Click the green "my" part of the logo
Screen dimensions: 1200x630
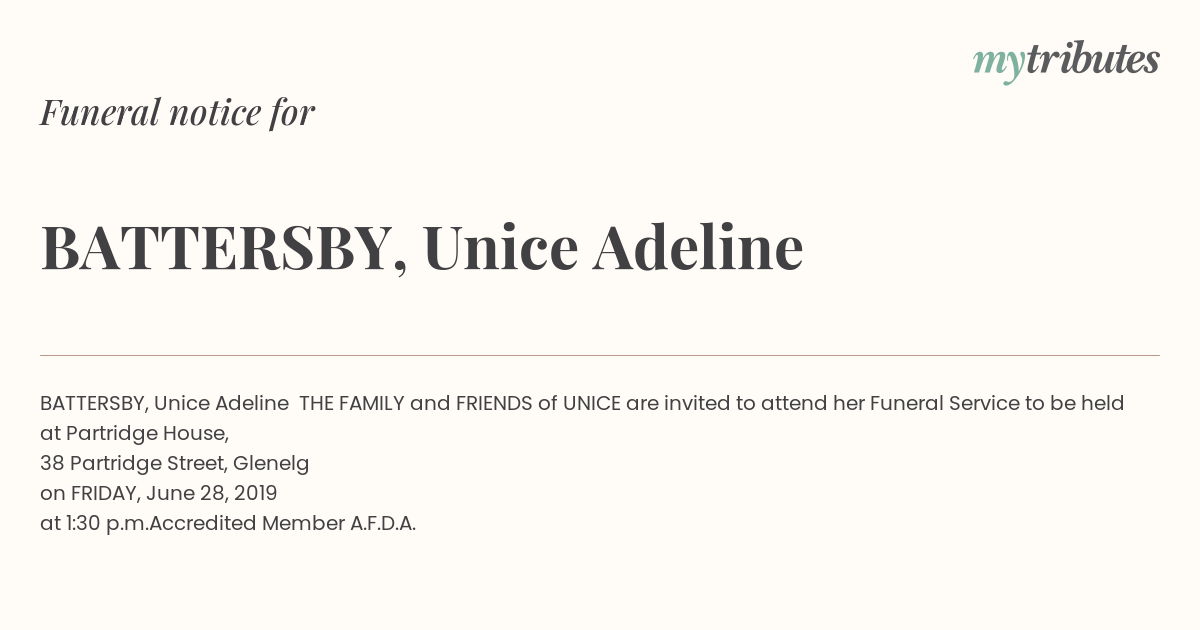point(998,62)
